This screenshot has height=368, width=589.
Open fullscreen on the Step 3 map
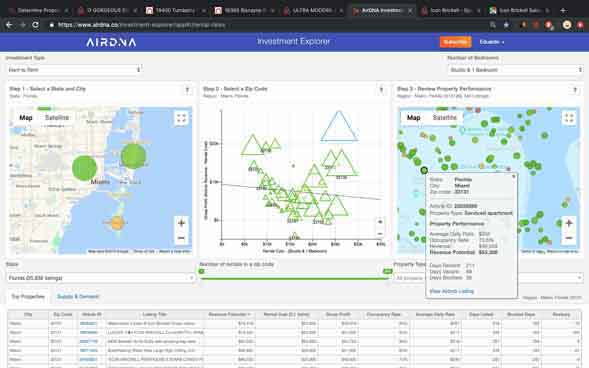pos(569,118)
